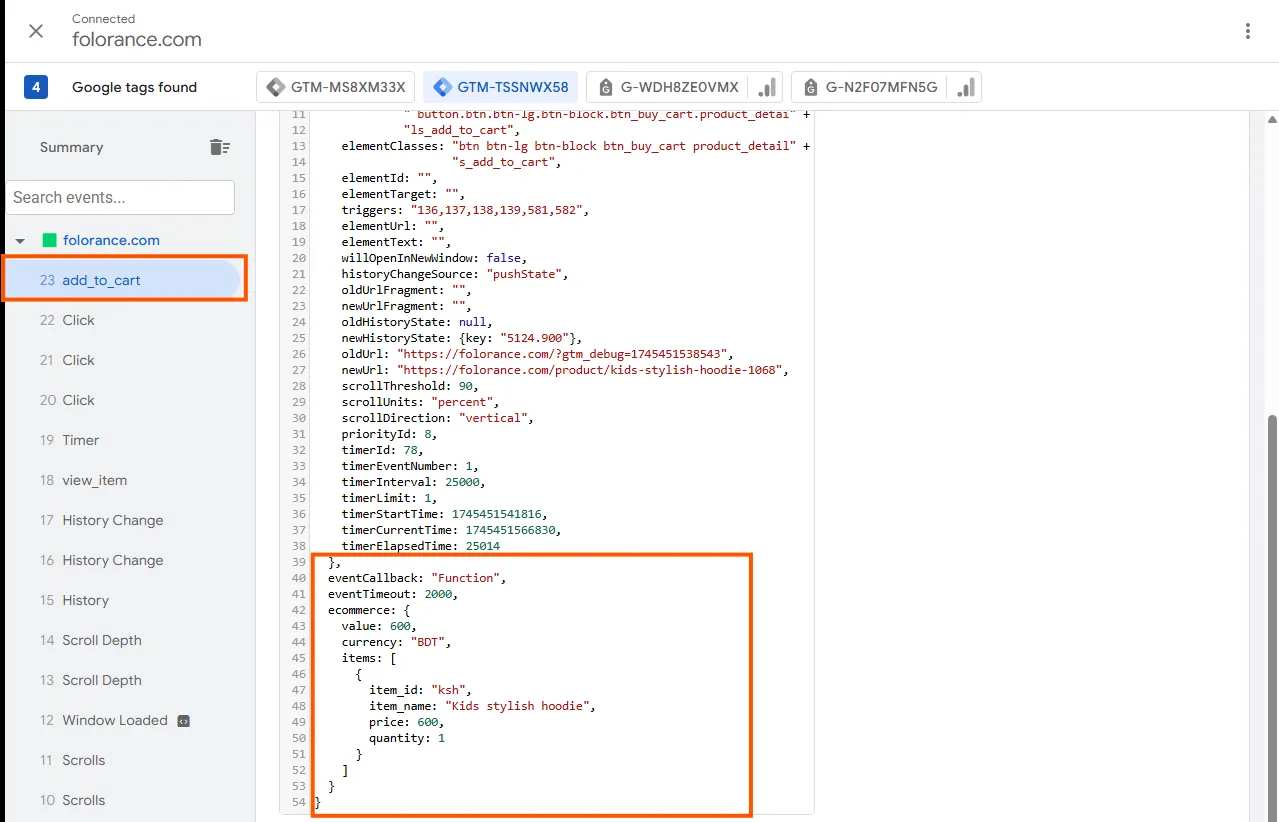Click the currency "BDT" value

[428, 642]
